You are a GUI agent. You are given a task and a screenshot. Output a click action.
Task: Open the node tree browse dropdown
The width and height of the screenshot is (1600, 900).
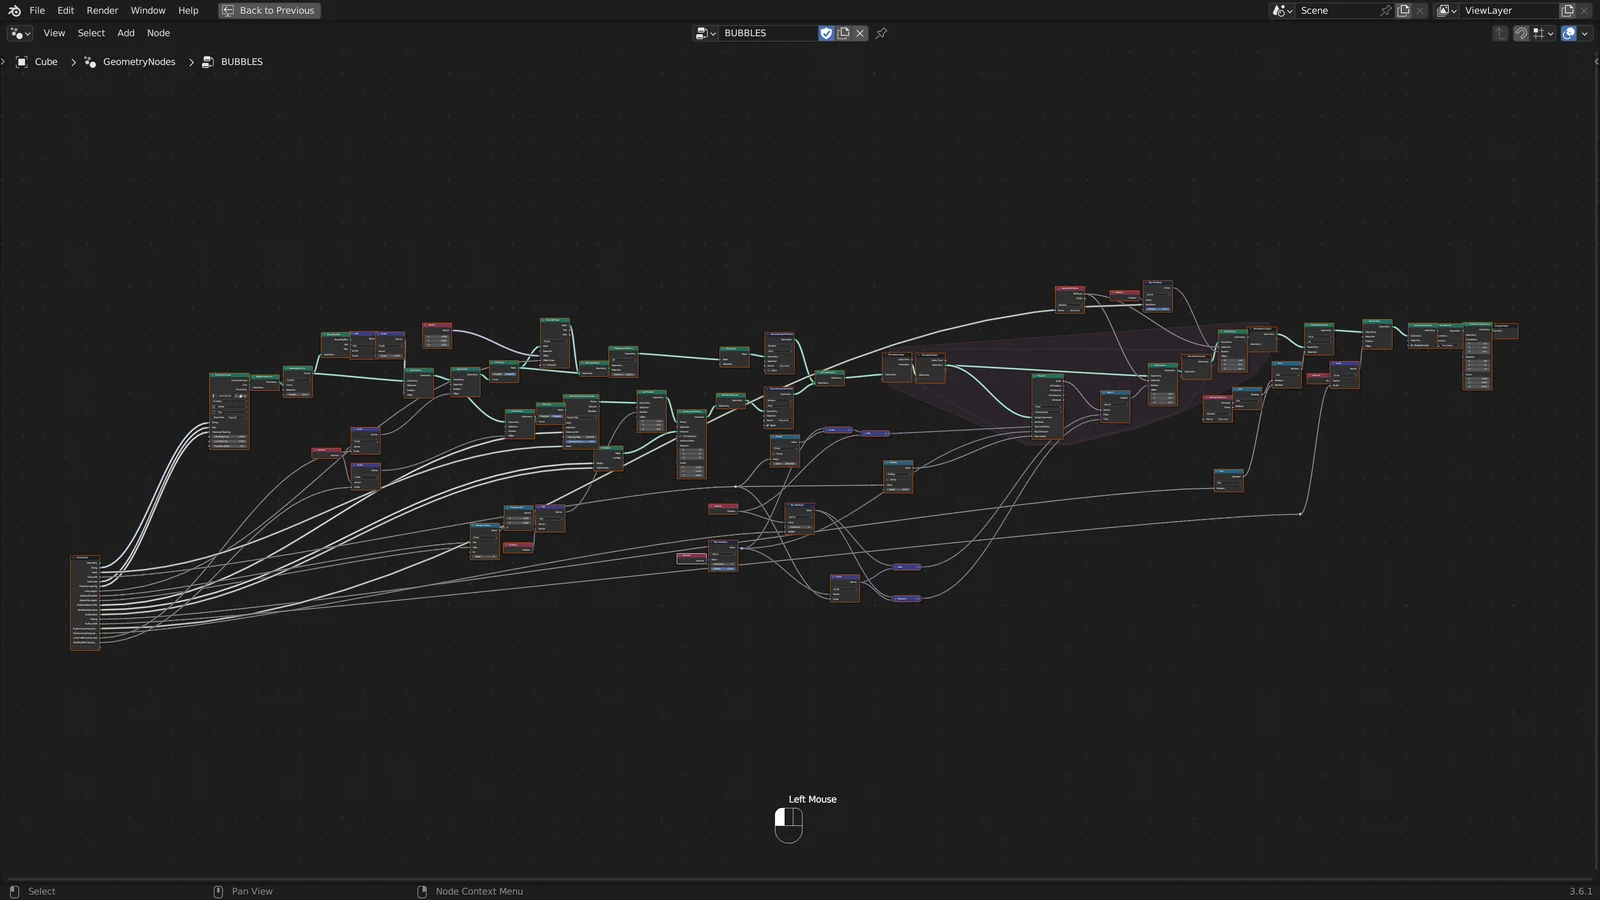(706, 33)
